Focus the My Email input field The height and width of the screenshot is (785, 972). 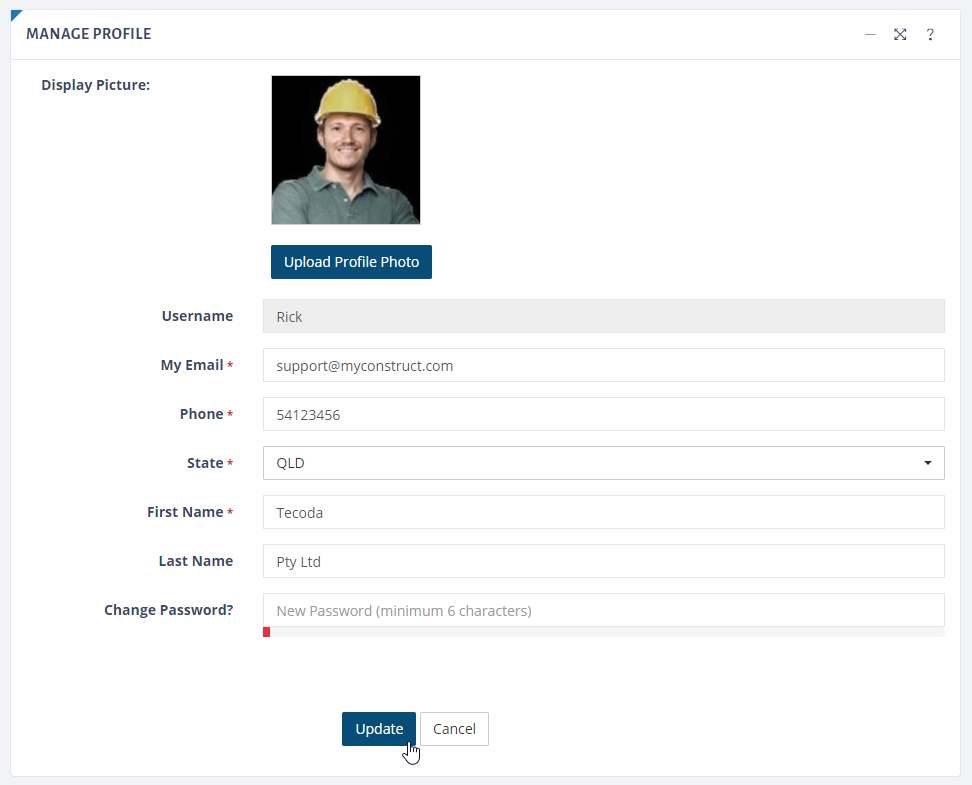603,365
